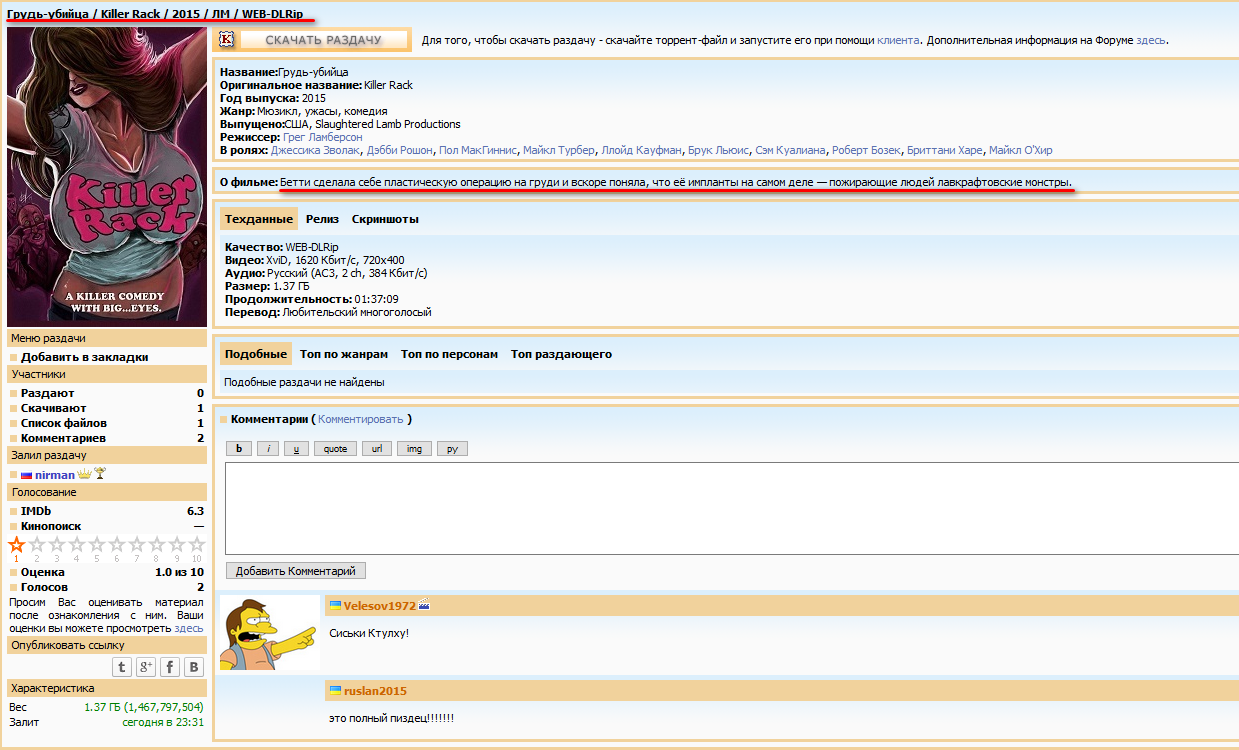This screenshot has height=750, width=1239.
Task: Open the Скачивают leechers list
Action: [54, 408]
